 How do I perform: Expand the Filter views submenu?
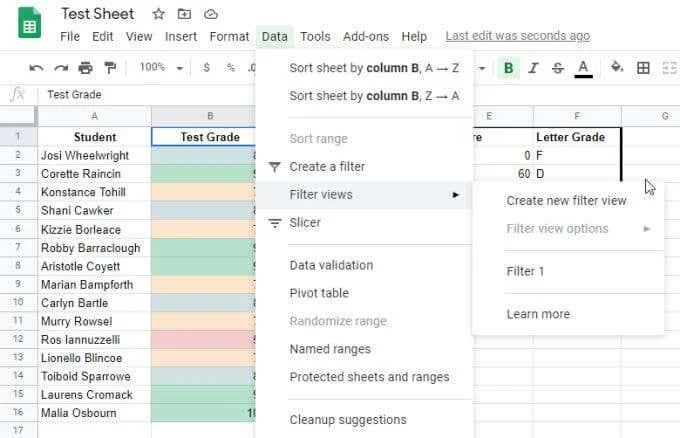(x=363, y=195)
